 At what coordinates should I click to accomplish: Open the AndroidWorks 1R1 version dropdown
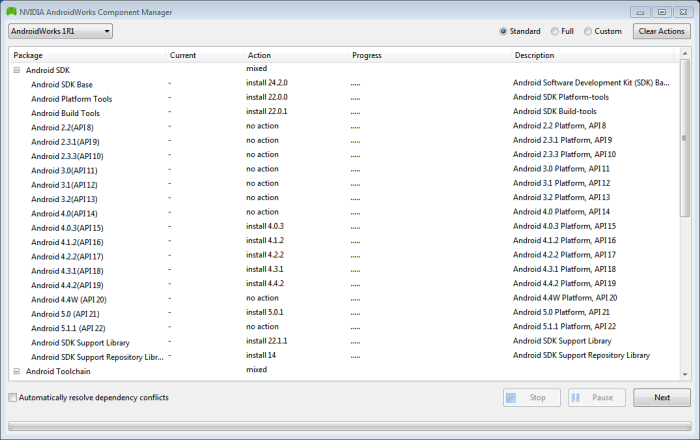tap(60, 31)
